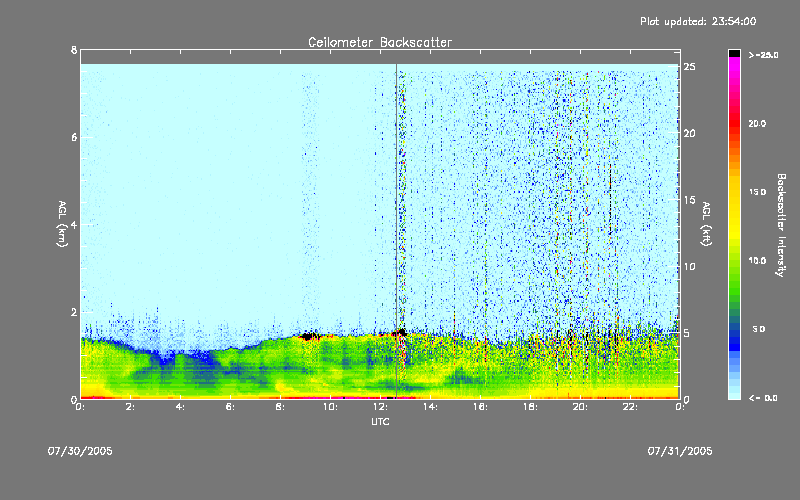
Task: Click the start date "07/30/2005"
Action: pyautogui.click(x=80, y=451)
